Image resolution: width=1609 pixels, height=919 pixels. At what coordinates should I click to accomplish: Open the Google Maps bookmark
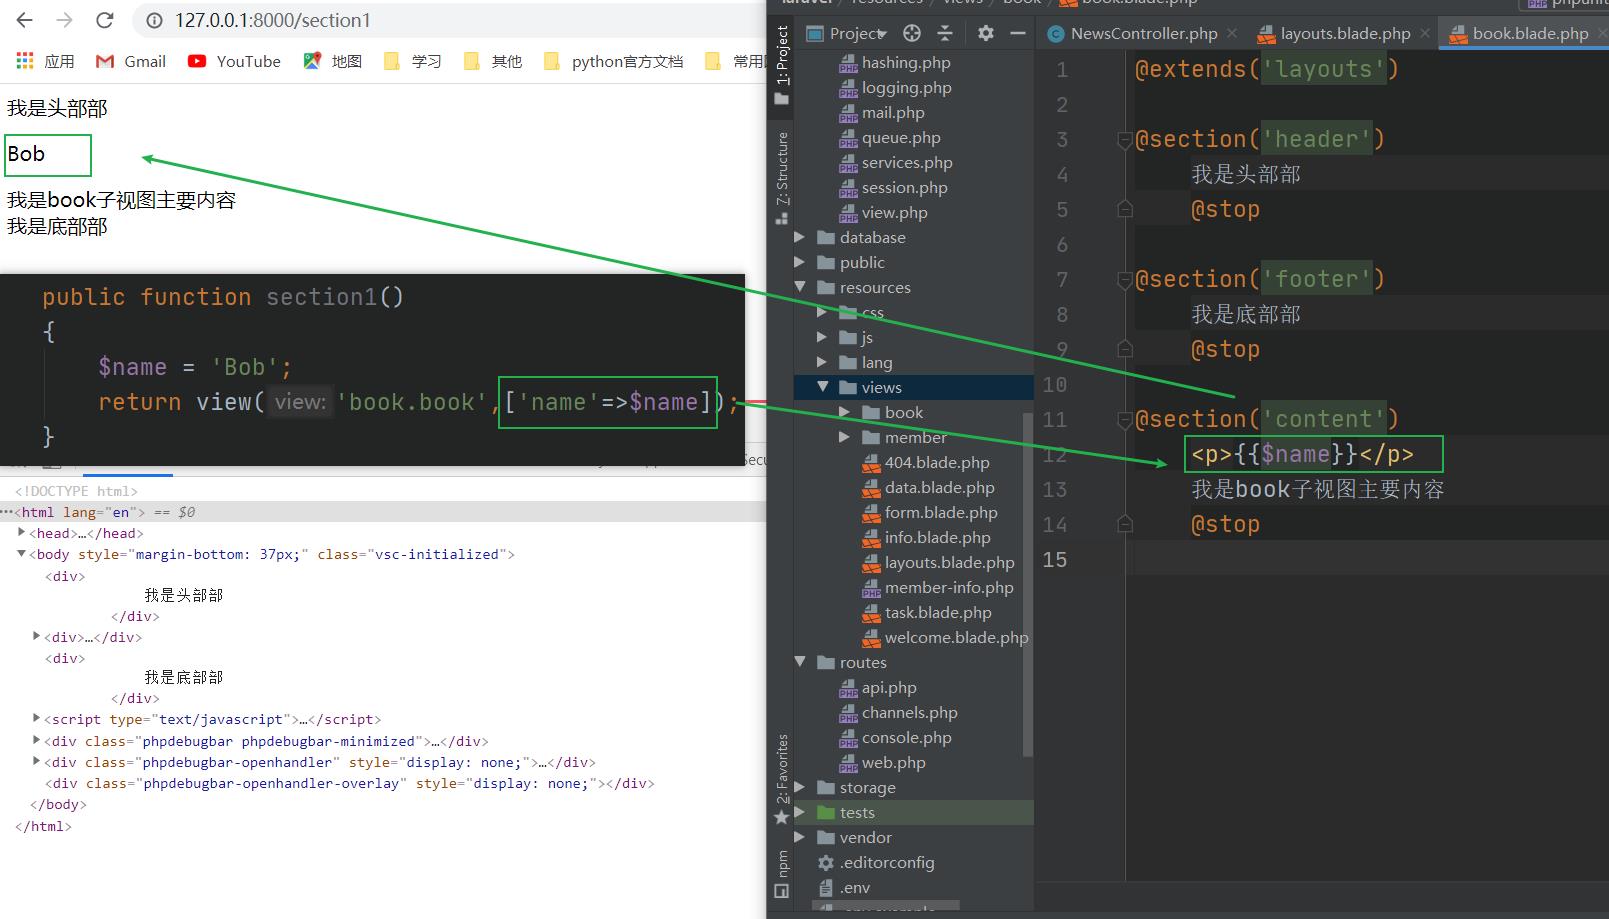pos(333,61)
